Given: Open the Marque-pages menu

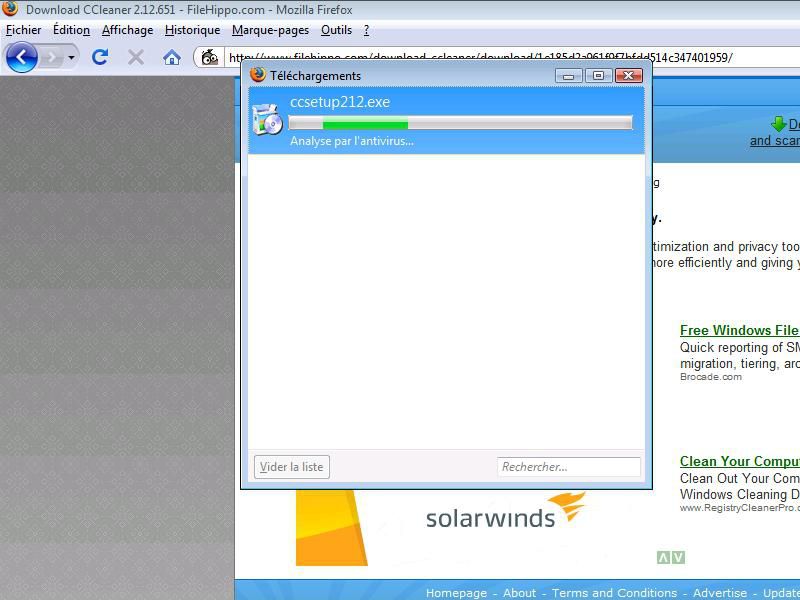Looking at the screenshot, I should pyautogui.click(x=270, y=30).
